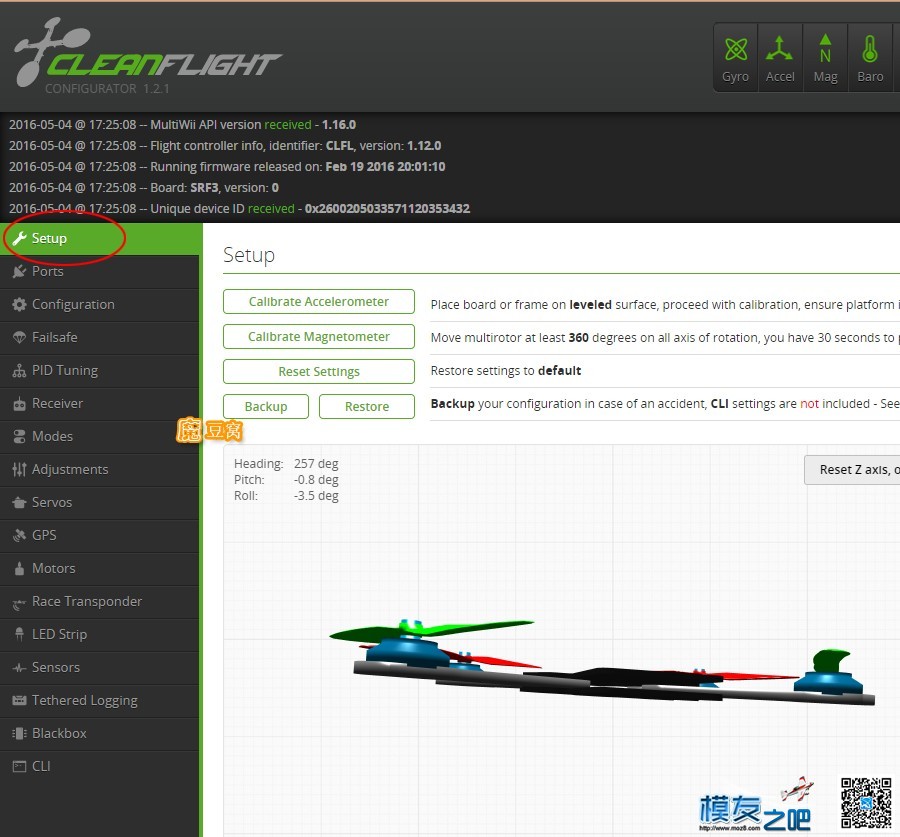The image size is (900, 837).
Task: Click the wrench icon beside Setup
Action: [x=20, y=238]
